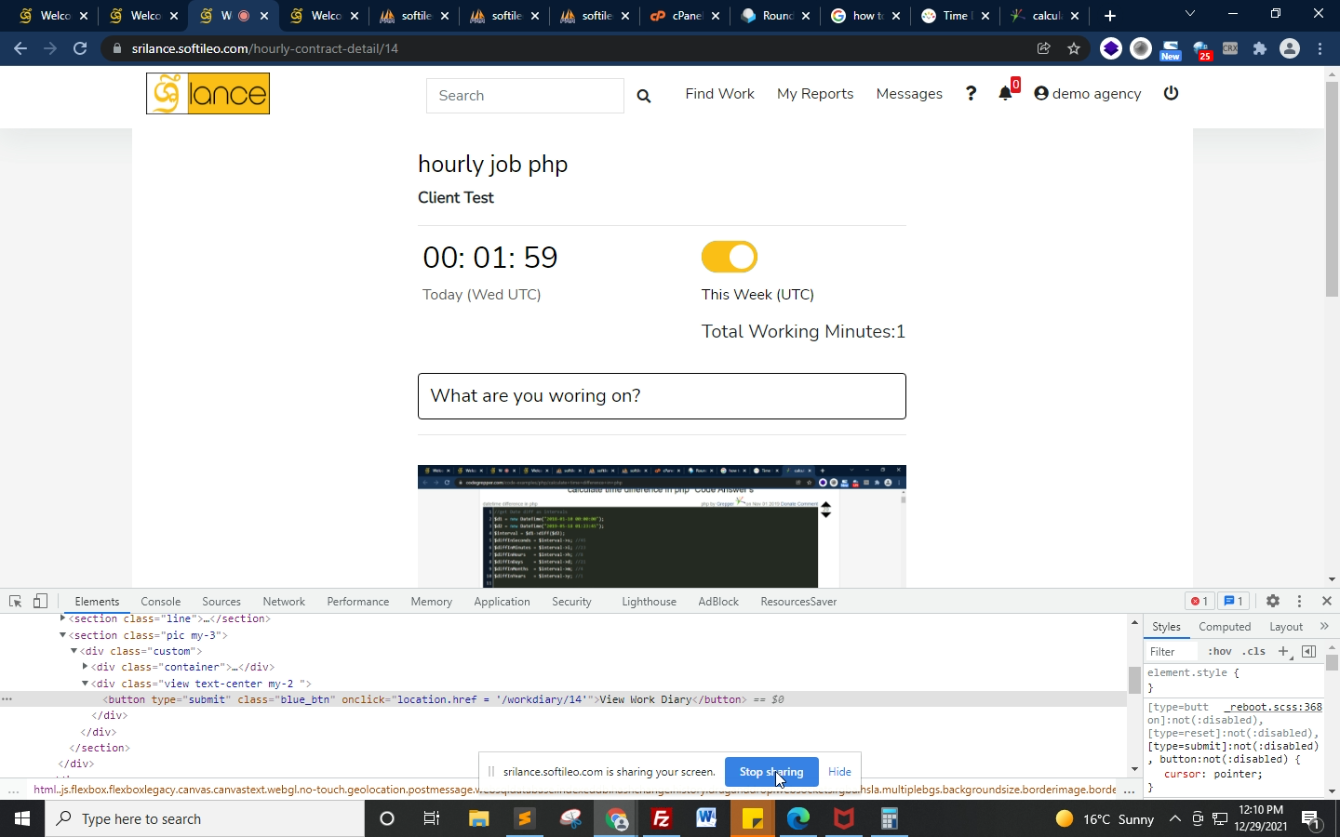This screenshot has height=837, width=1340.
Task: Collapse the div class "custom" node
Action: [x=74, y=651]
